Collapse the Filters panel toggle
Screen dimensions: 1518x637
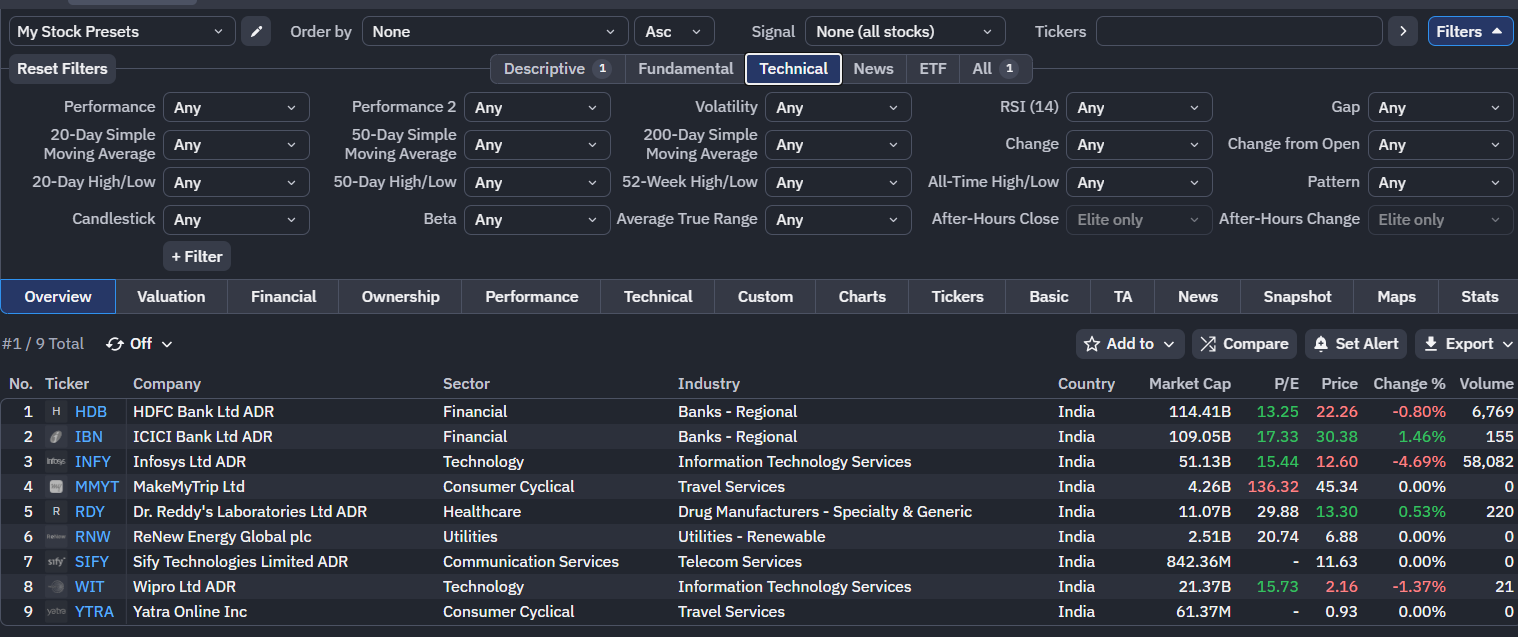pos(1470,31)
